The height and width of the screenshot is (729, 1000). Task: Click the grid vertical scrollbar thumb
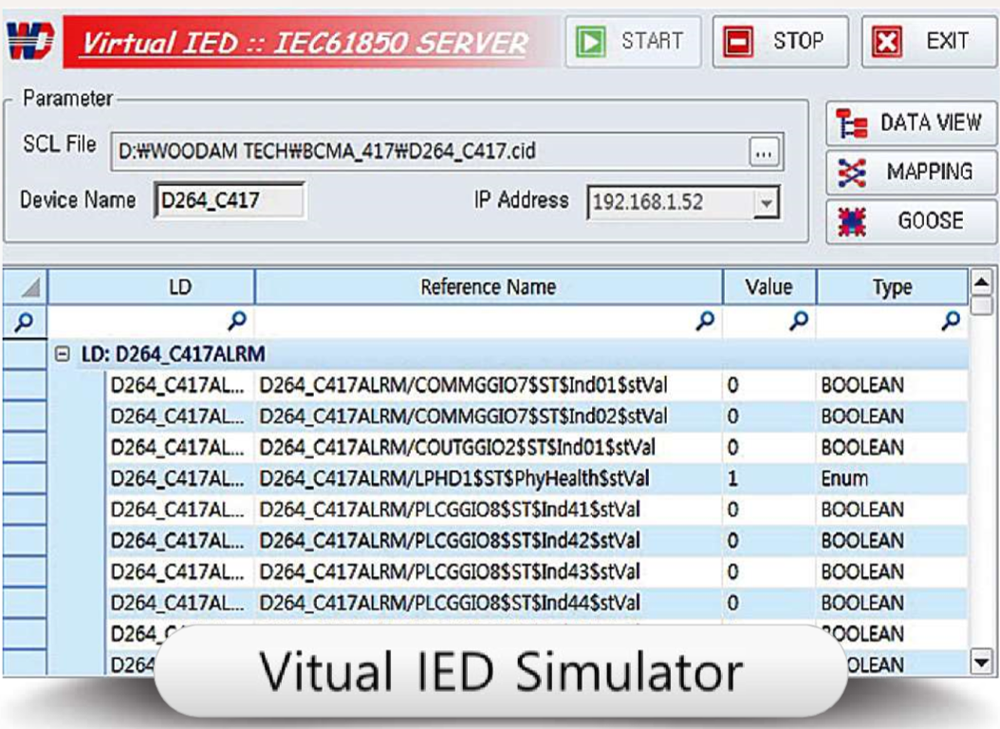click(982, 305)
